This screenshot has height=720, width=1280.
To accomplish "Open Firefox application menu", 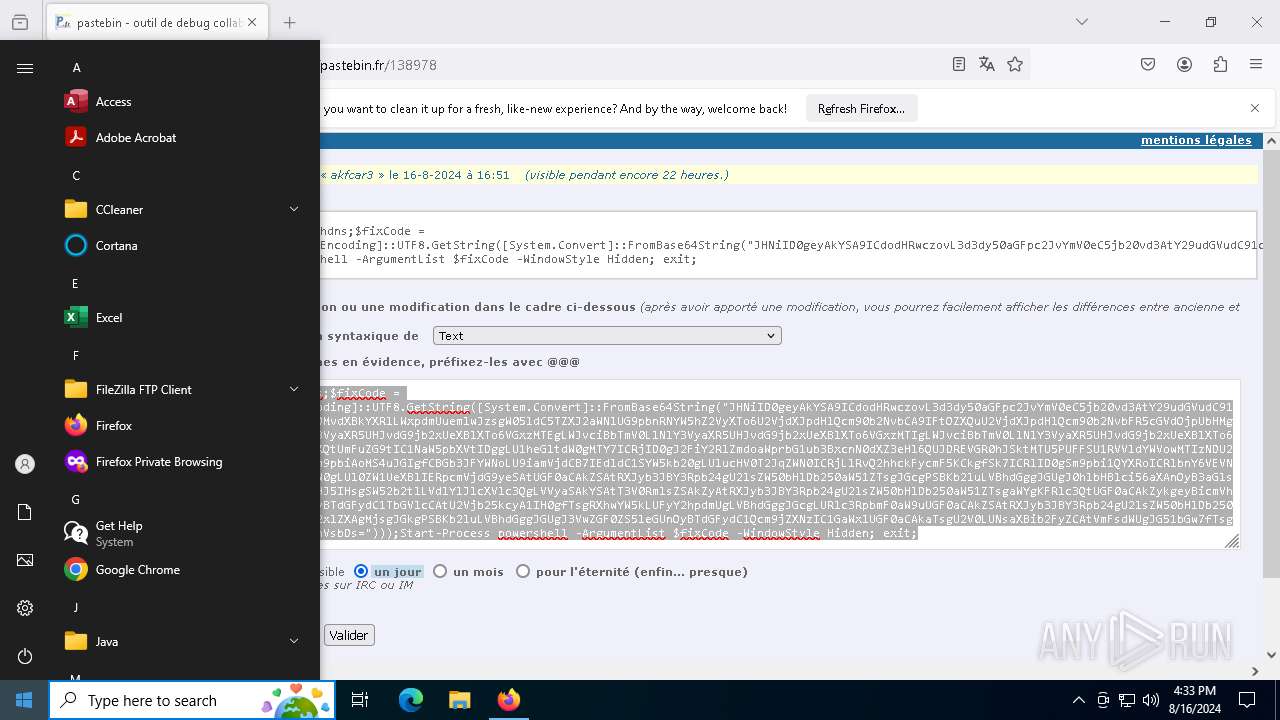I will [1256, 65].
